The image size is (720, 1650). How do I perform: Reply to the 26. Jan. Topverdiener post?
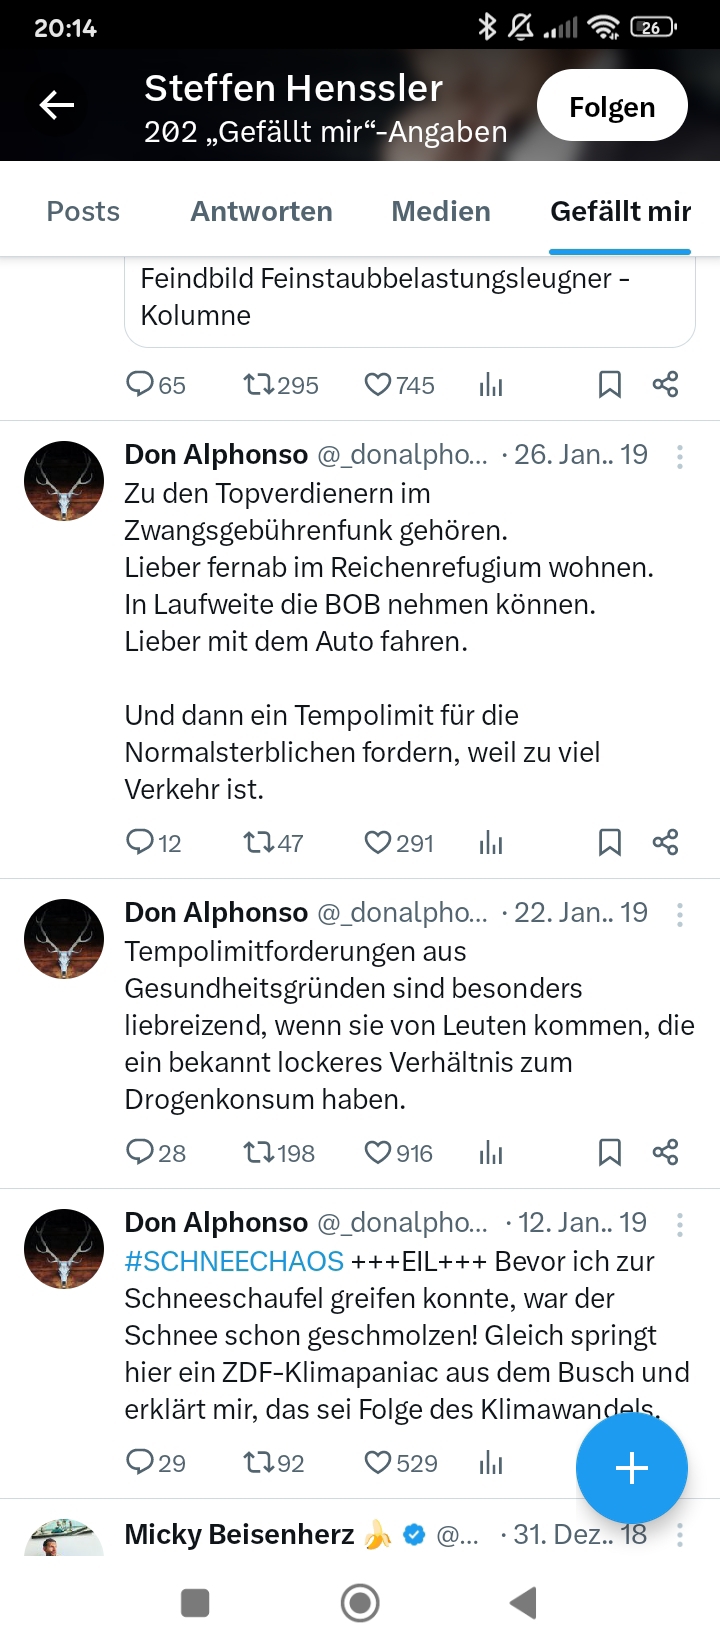[140, 843]
